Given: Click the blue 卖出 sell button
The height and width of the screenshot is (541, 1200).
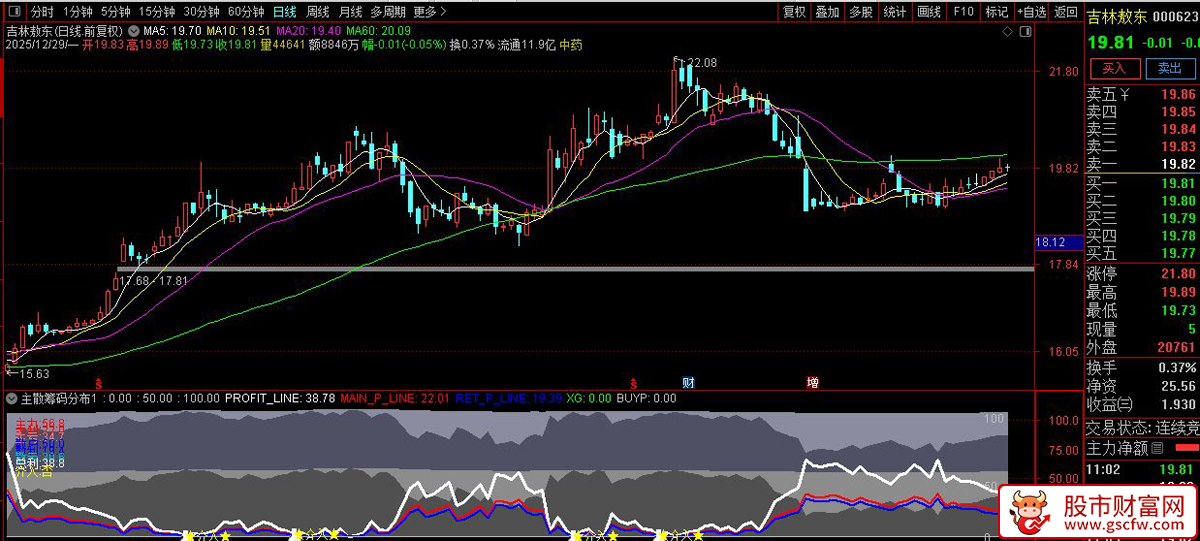Looking at the screenshot, I should pos(1169,68).
